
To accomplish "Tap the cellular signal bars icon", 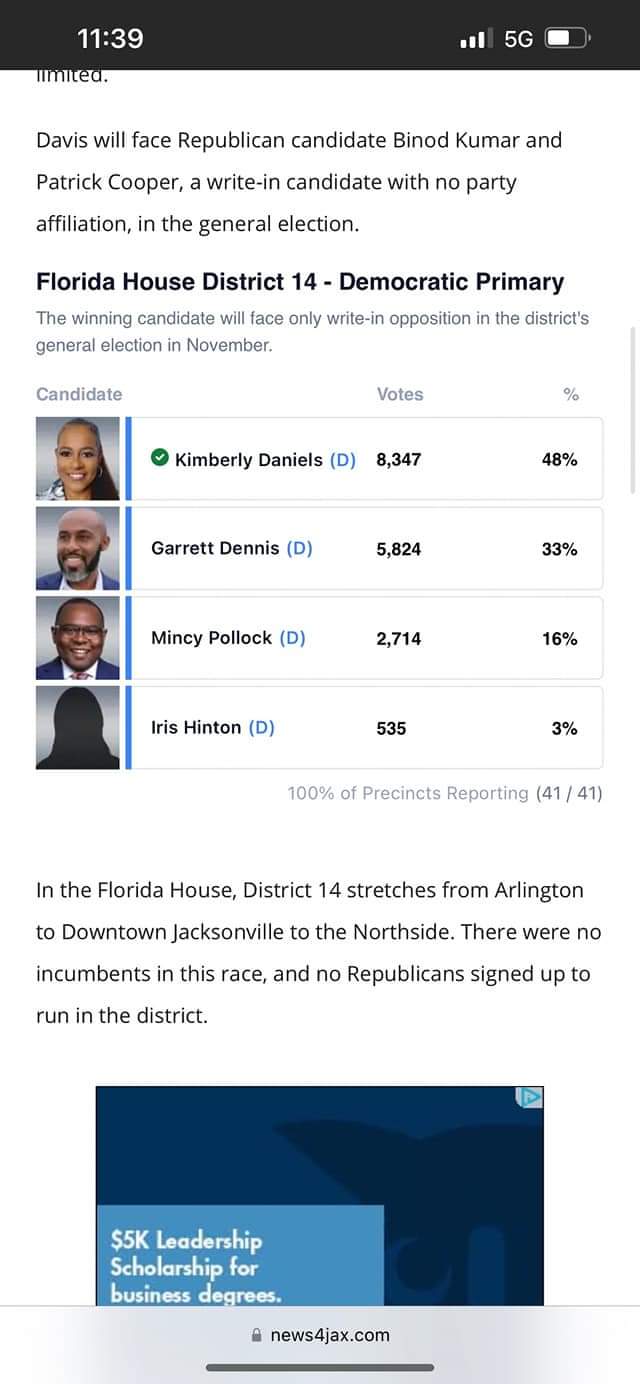I will pyautogui.click(x=476, y=39).
